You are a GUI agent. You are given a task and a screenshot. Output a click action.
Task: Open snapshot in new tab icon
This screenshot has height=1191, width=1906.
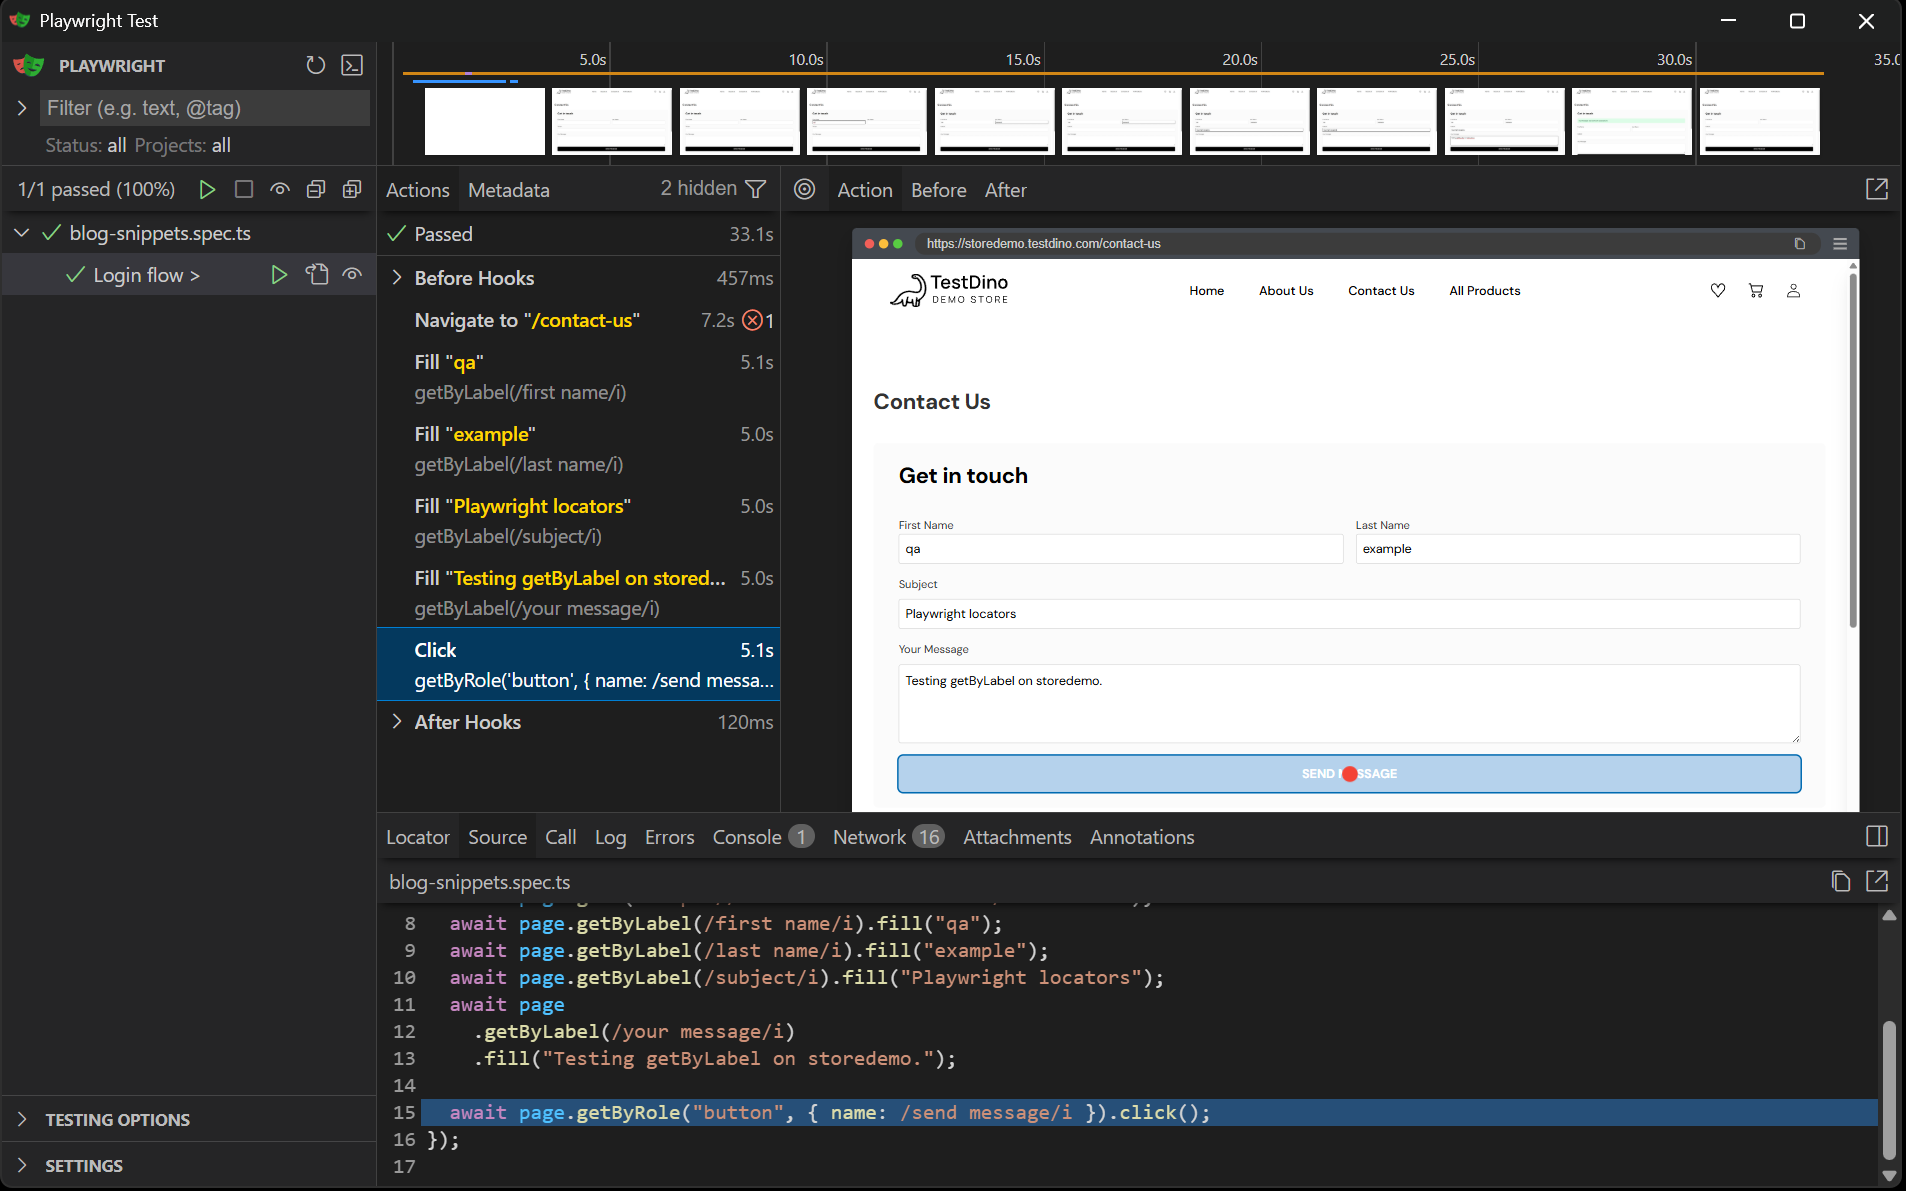(1876, 189)
